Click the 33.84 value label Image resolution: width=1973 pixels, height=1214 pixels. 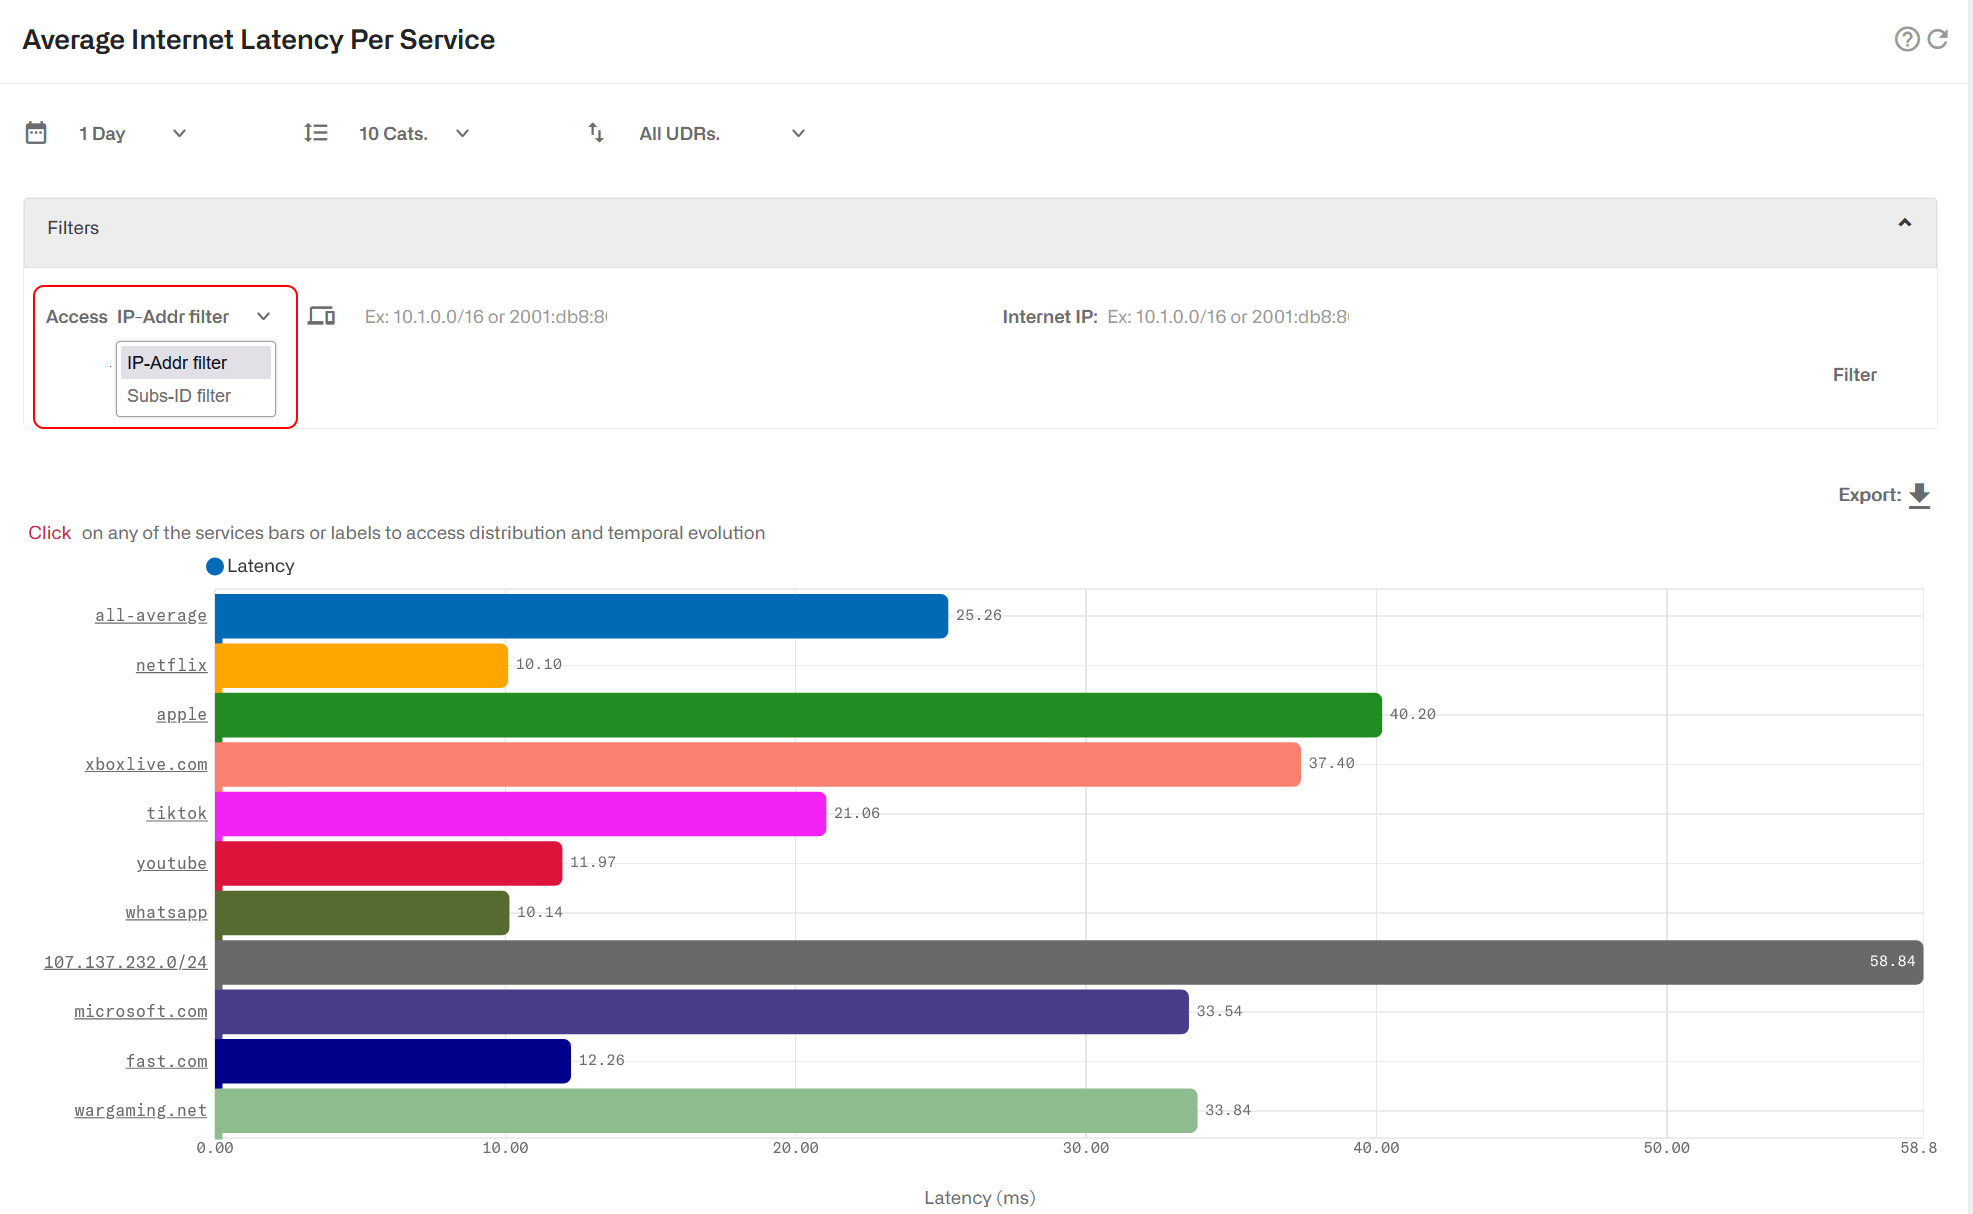click(1228, 1110)
